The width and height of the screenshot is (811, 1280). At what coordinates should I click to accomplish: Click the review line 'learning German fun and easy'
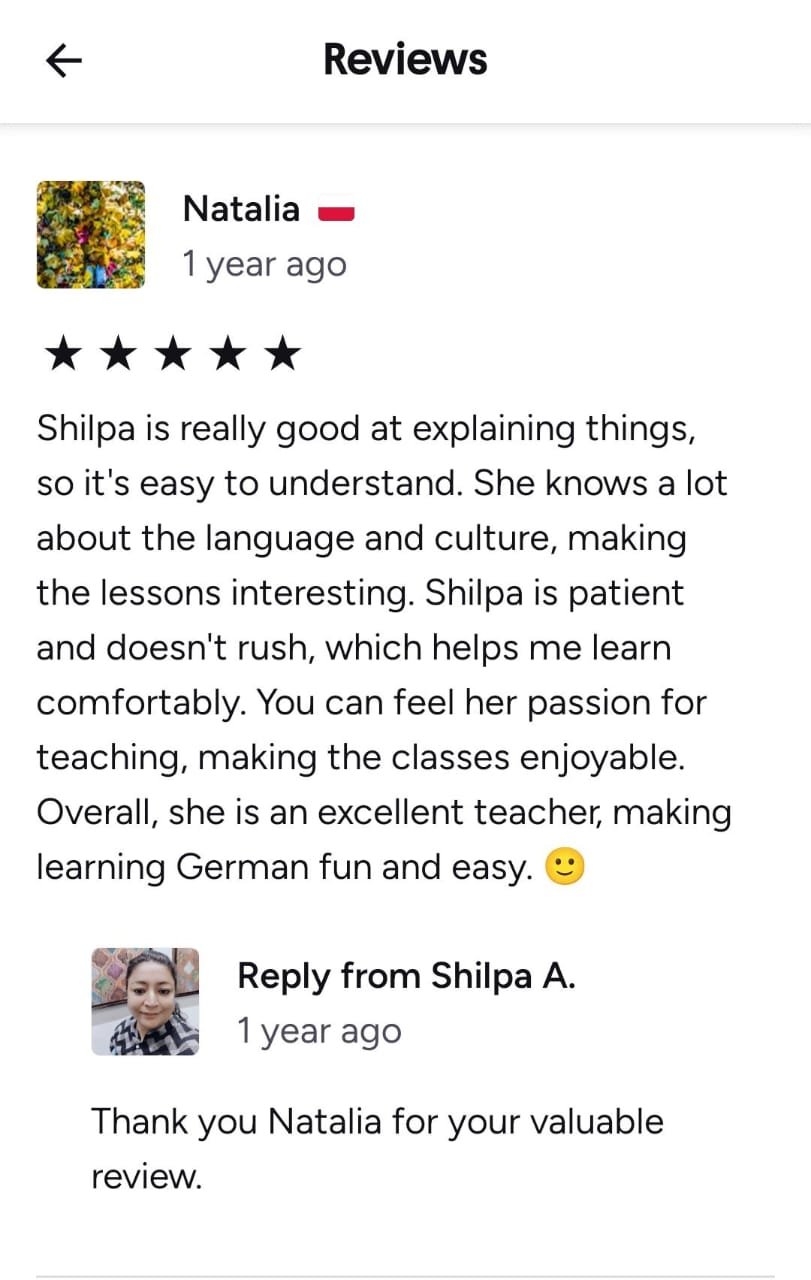coord(284,867)
